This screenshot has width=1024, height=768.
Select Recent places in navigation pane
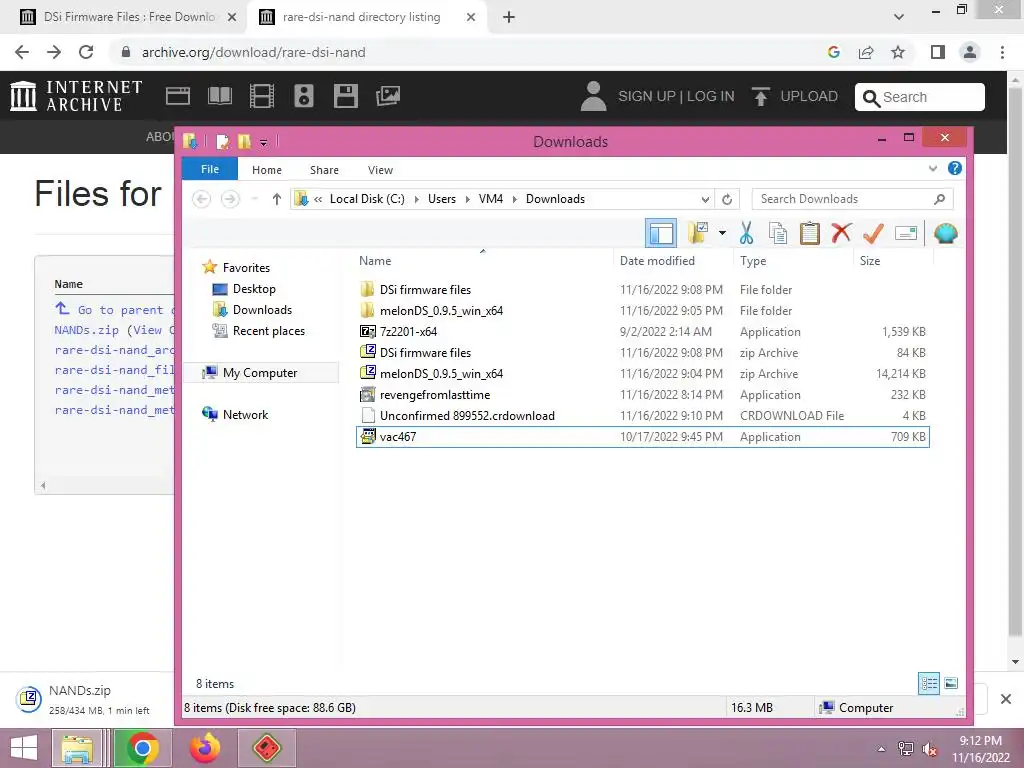click(x=268, y=331)
